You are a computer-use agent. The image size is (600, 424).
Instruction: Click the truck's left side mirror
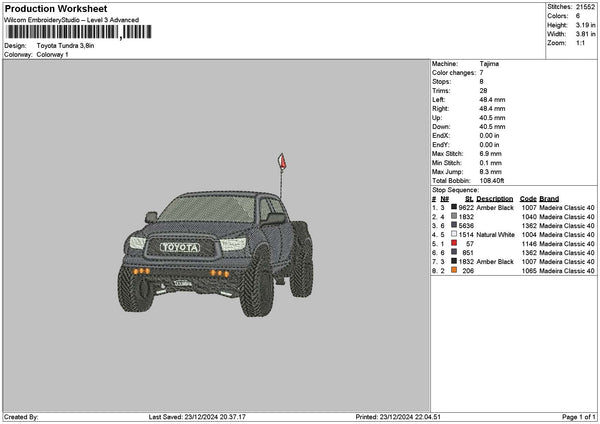click(151, 217)
